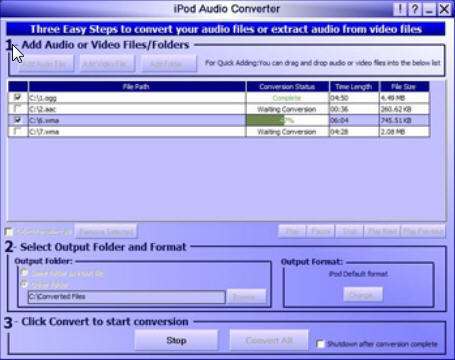This screenshot has width=455, height=360.
Task: Stop the conversion with the large Stop button
Action: tap(176, 340)
